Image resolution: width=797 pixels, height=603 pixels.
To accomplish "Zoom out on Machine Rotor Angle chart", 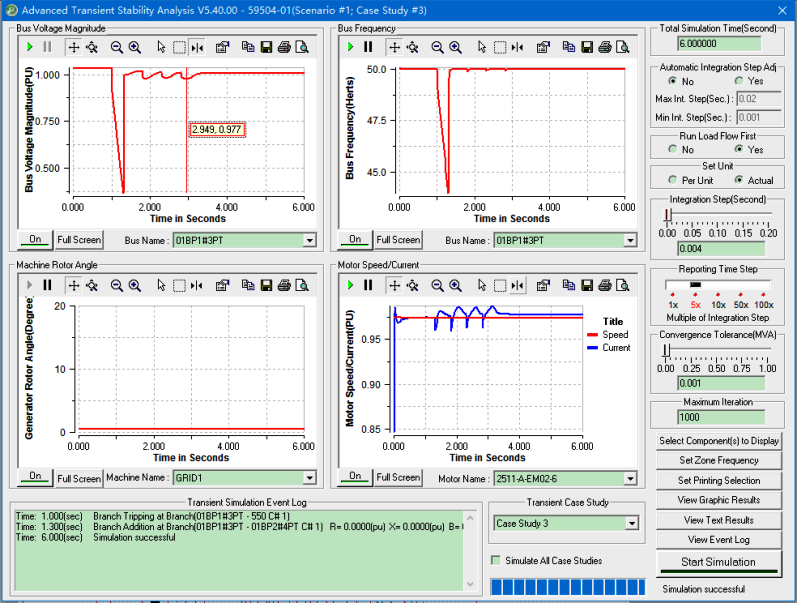I will pyautogui.click(x=116, y=285).
